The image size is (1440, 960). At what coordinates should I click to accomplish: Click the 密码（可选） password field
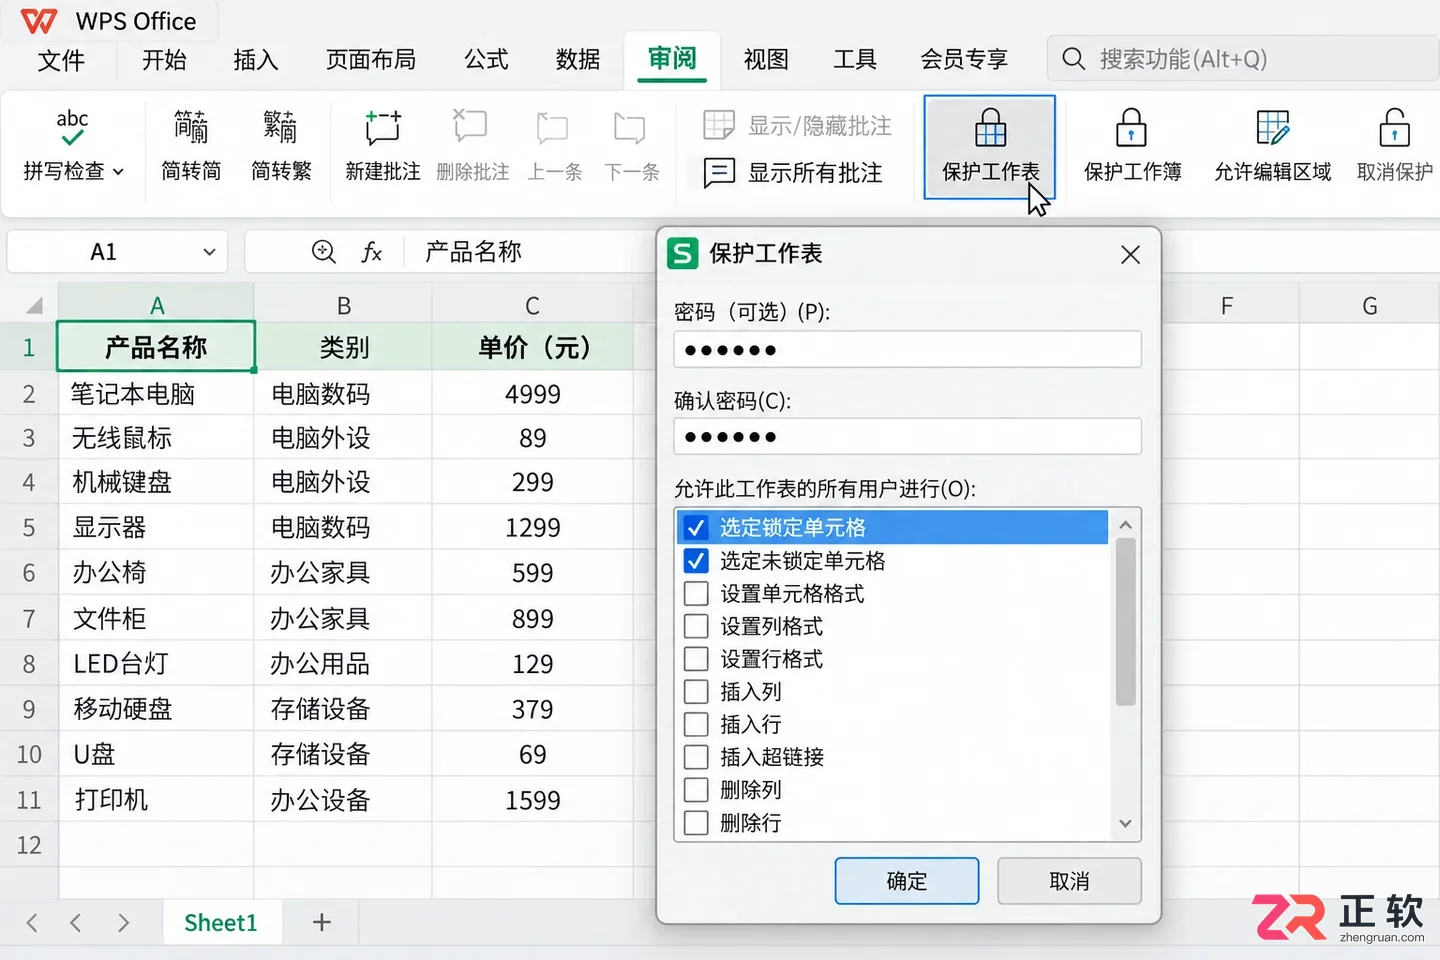(908, 350)
